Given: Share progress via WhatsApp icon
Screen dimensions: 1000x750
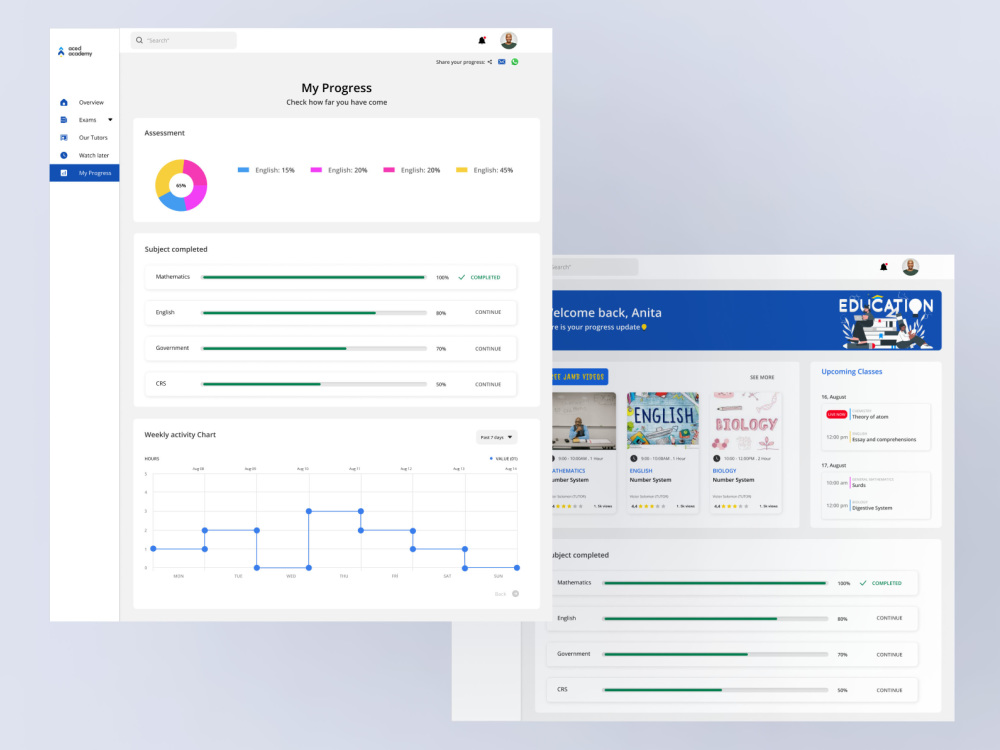Looking at the screenshot, I should [515, 62].
